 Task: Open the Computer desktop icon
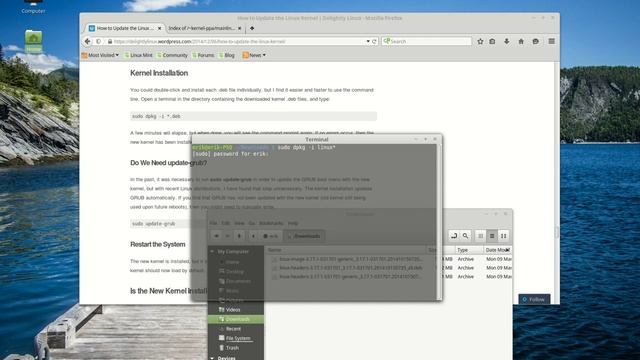(33, 7)
